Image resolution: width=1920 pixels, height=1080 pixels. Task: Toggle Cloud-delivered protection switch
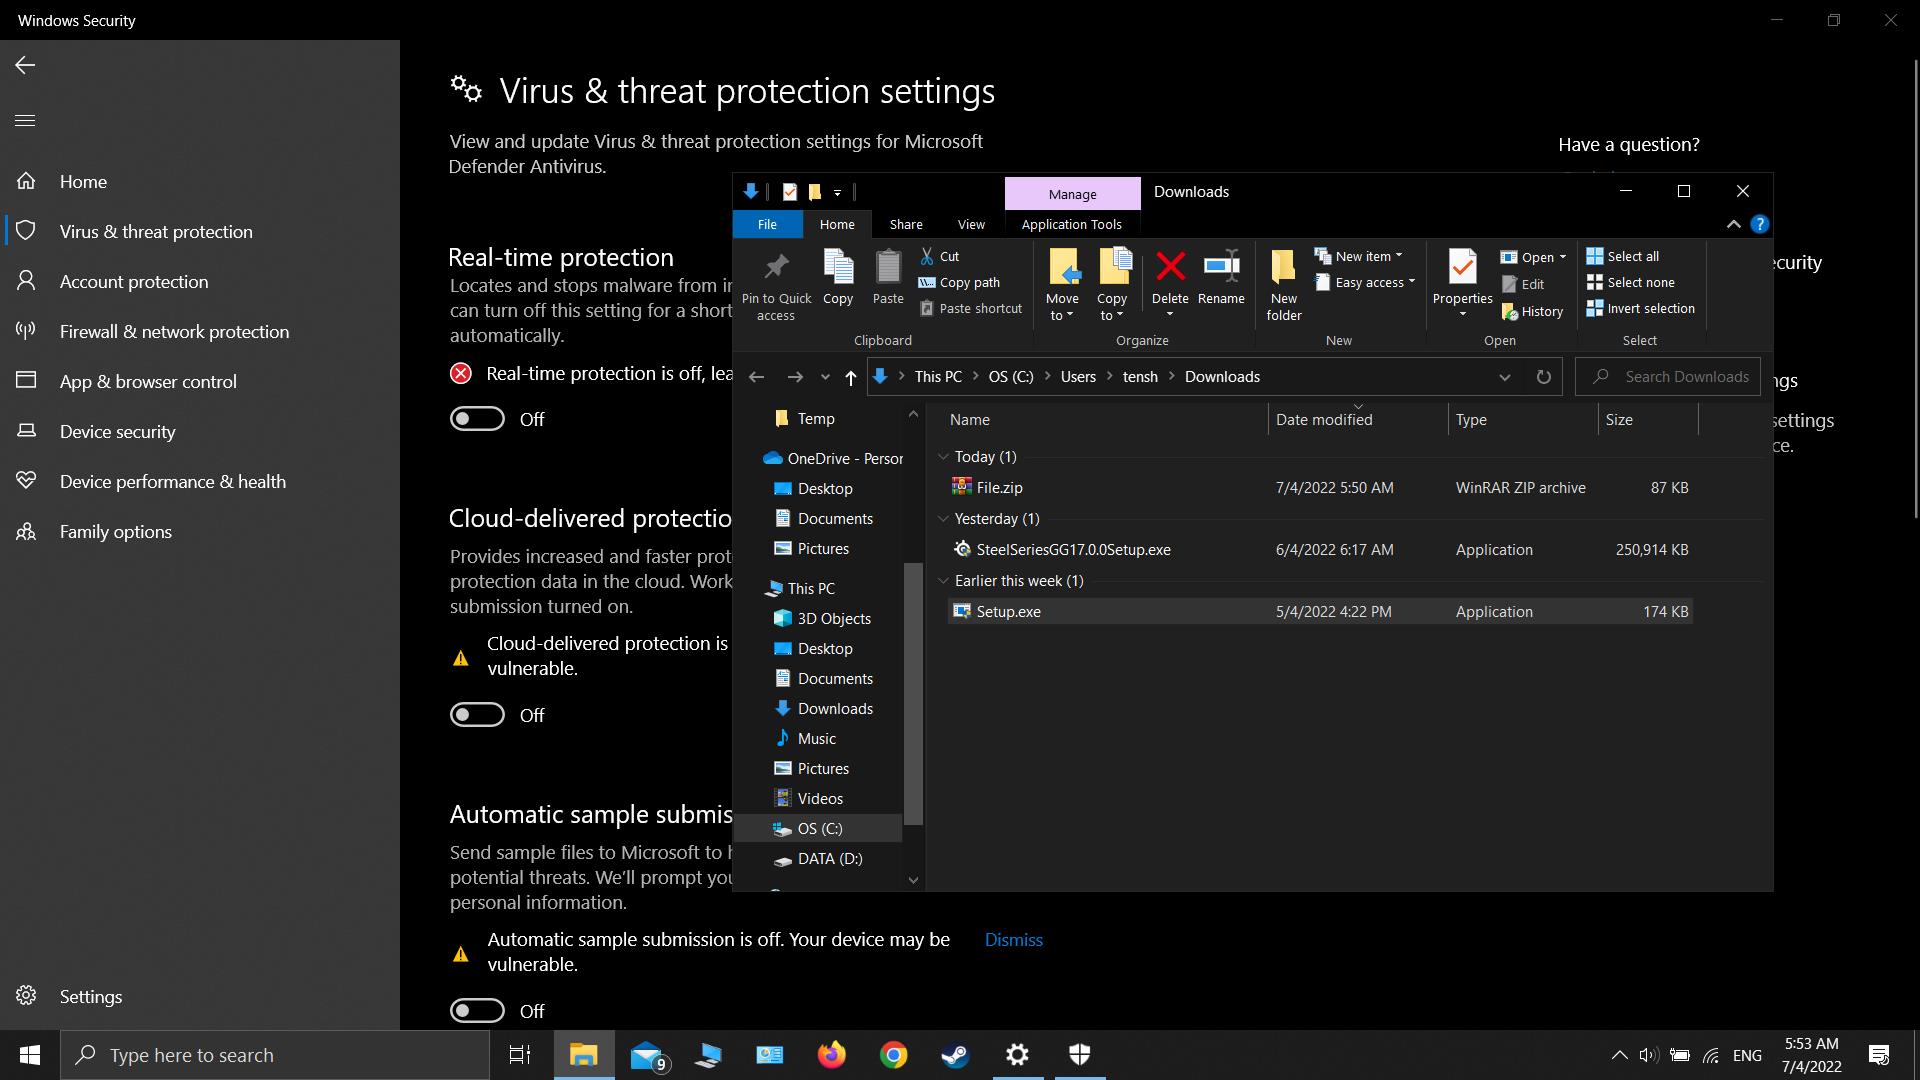tap(477, 715)
